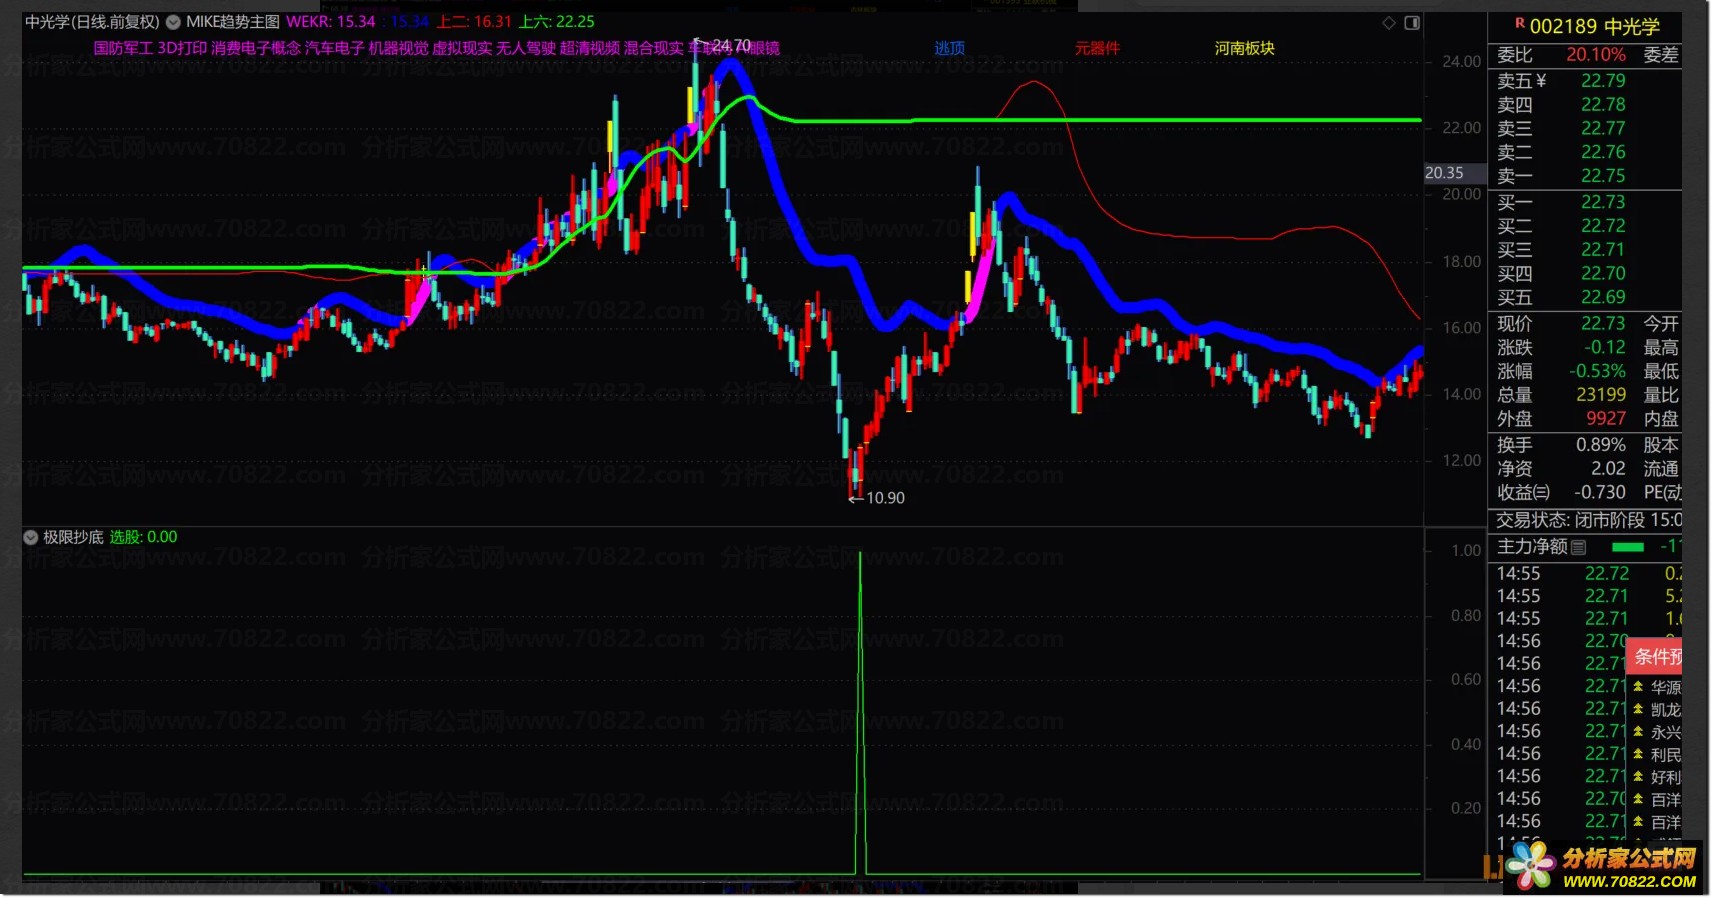This screenshot has width=1713, height=898.
Task: Click the 委比 20.10% value
Action: [1595, 55]
